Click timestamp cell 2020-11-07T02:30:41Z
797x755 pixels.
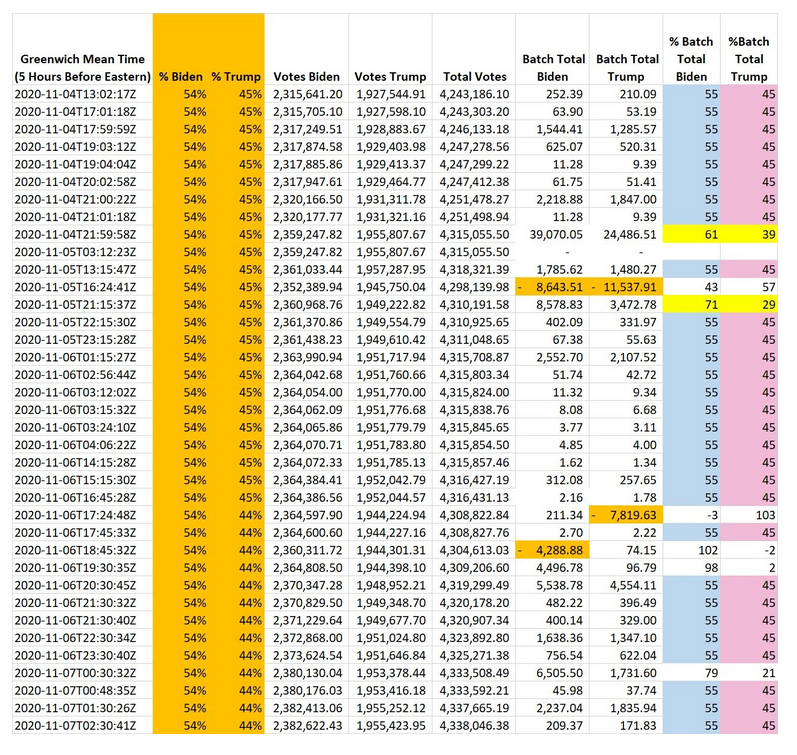[80, 726]
